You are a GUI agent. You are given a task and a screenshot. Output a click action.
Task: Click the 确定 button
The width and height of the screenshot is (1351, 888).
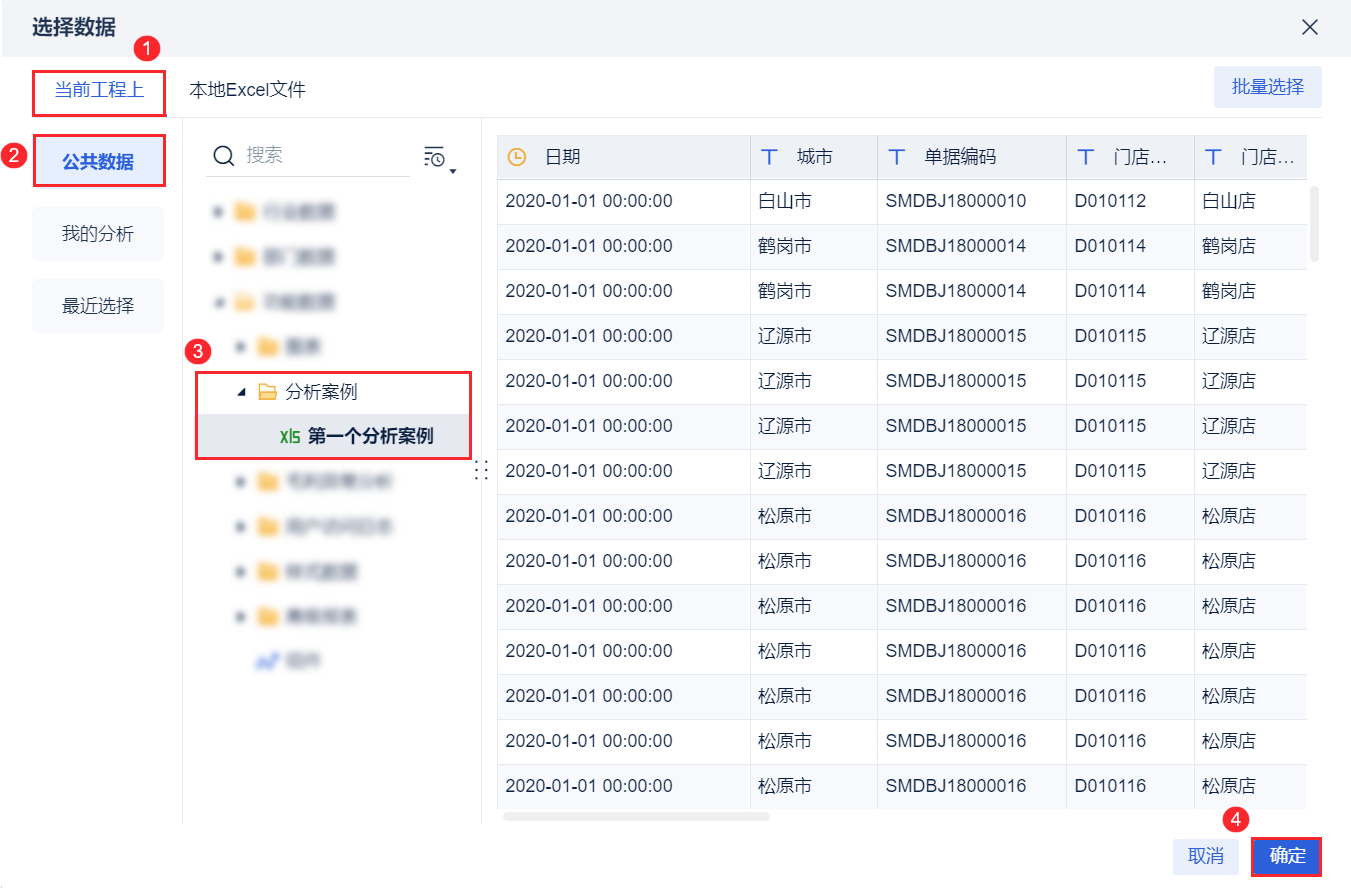point(1287,856)
